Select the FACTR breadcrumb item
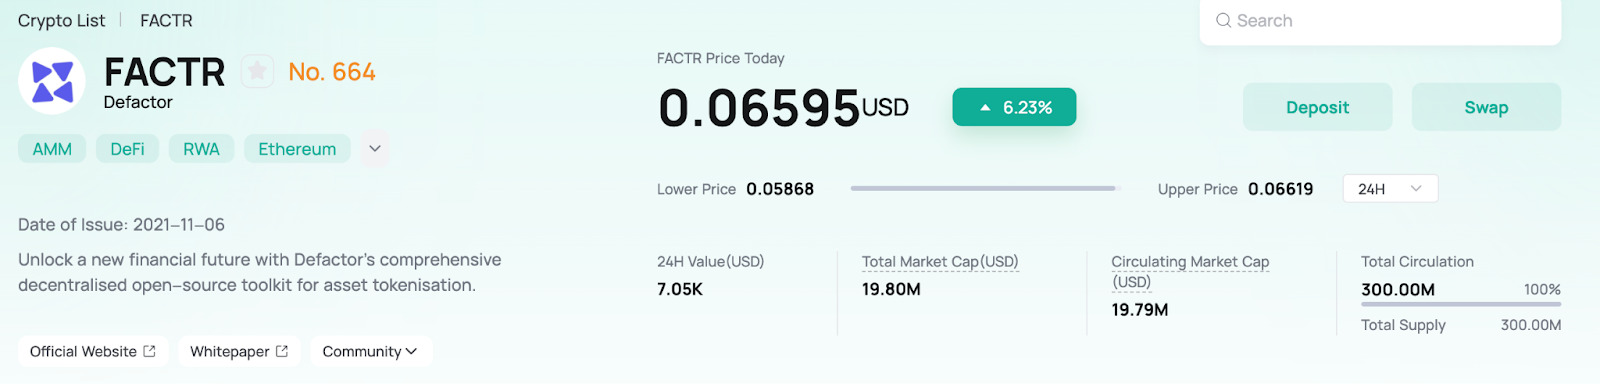1600x384 pixels. [166, 20]
